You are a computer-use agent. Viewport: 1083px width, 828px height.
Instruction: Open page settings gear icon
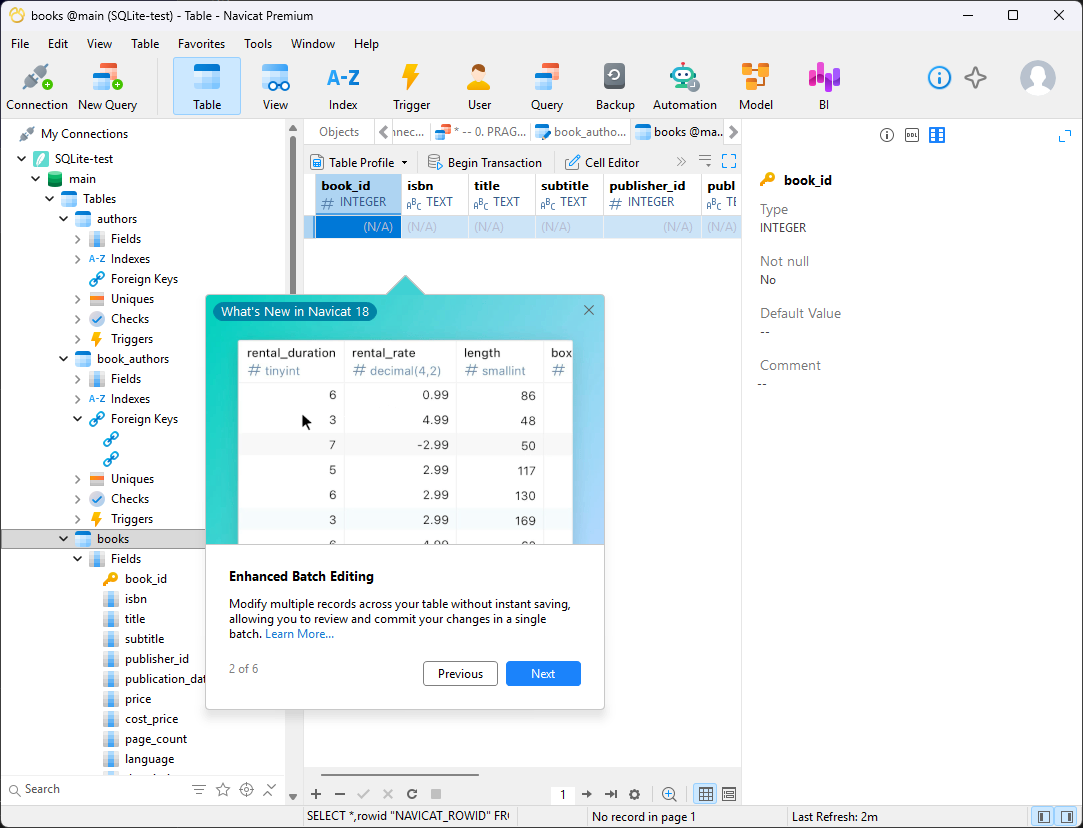(634, 794)
